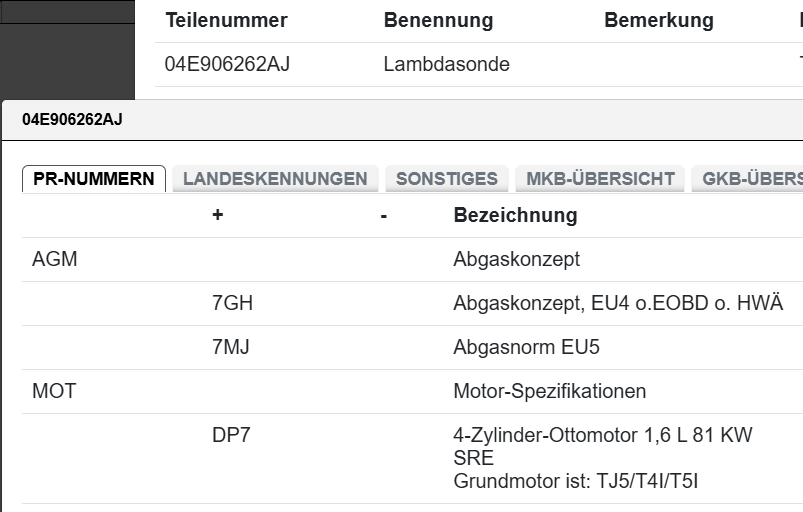The height and width of the screenshot is (512, 803).
Task: Click the Benennung column header
Action: point(438,21)
